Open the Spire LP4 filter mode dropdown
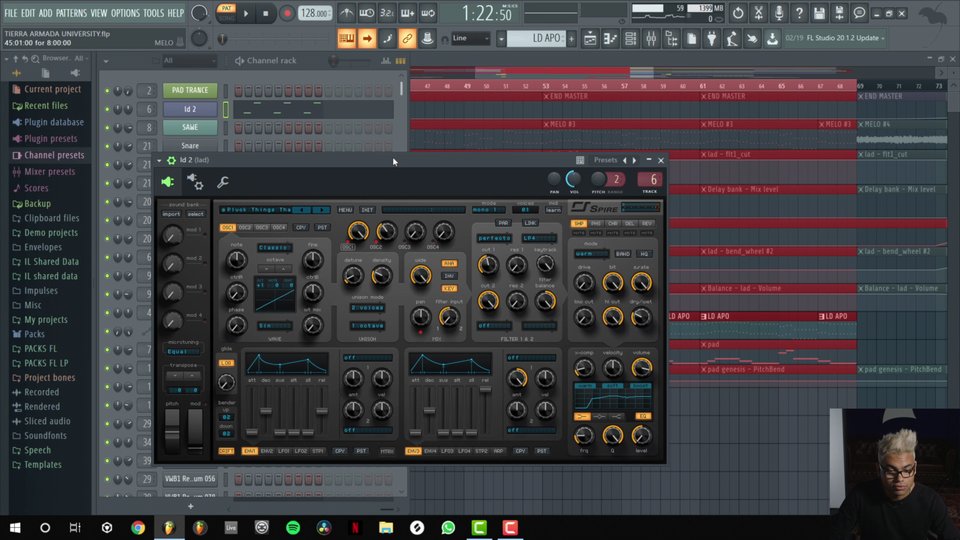 click(539, 238)
